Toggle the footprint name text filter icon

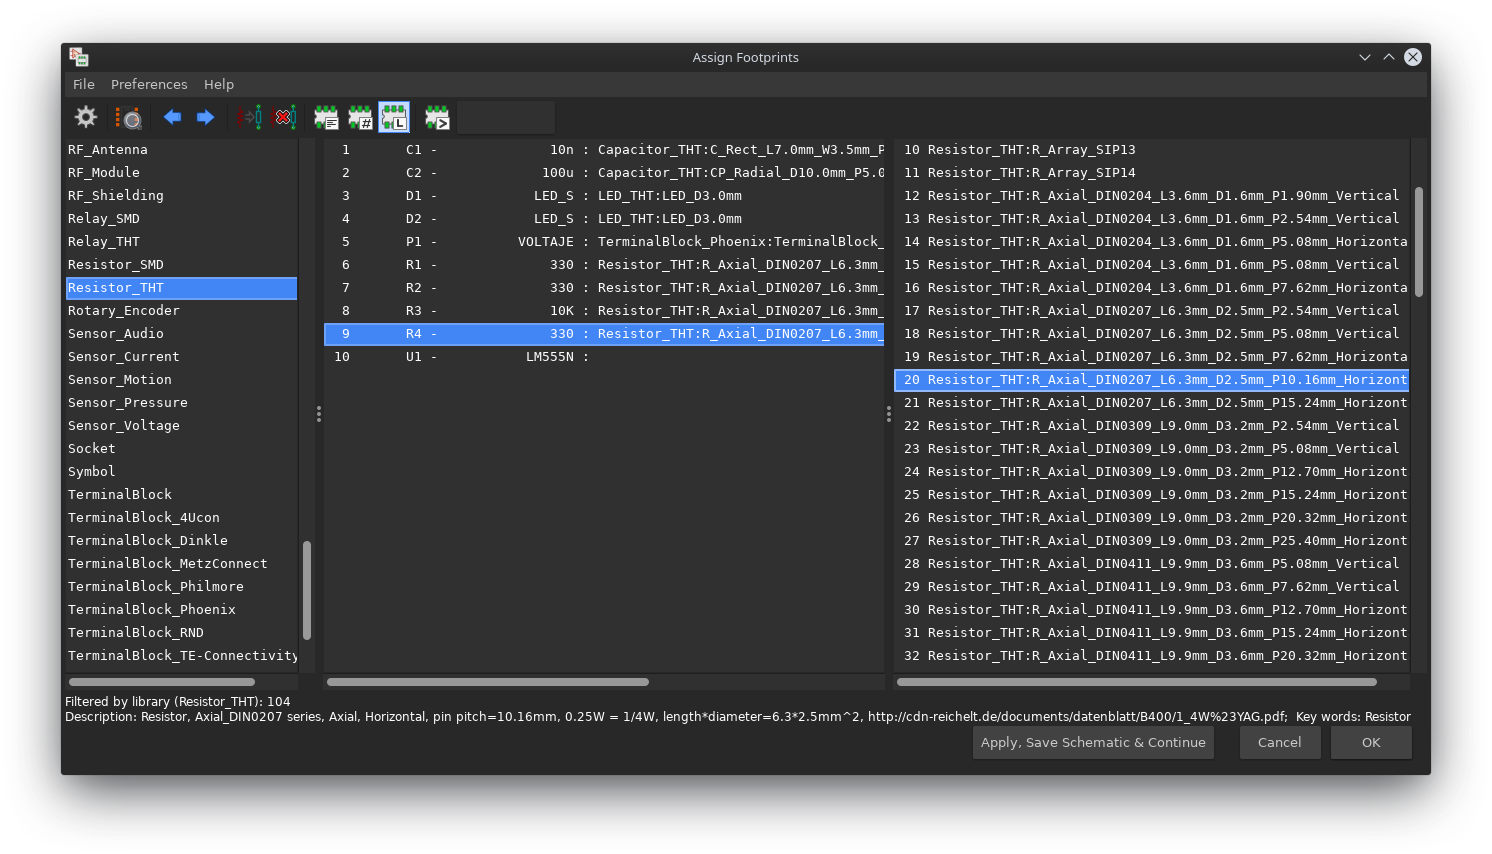coord(437,117)
